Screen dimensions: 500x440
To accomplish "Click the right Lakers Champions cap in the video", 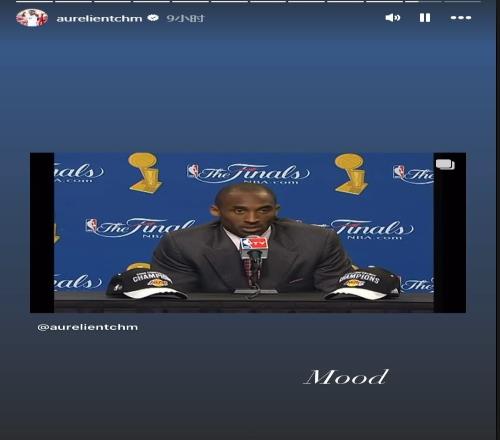I will point(362,284).
